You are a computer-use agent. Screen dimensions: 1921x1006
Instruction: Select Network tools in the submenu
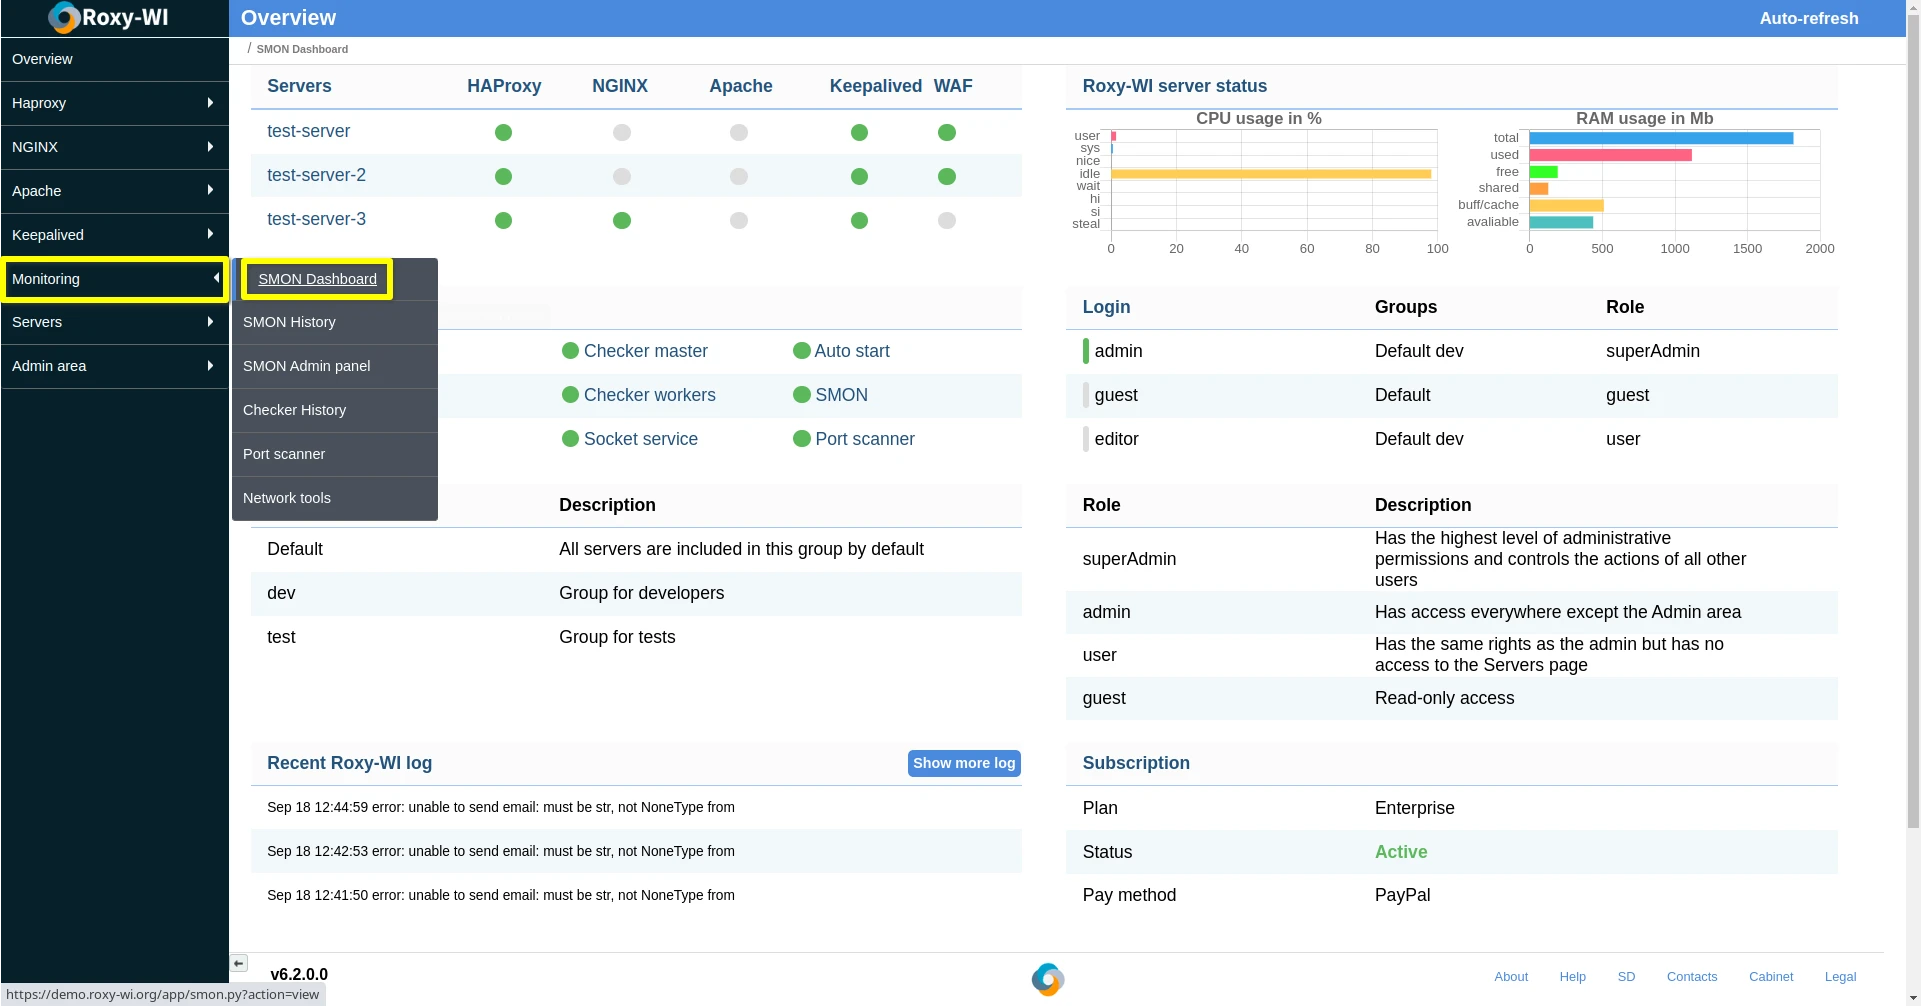pyautogui.click(x=287, y=497)
